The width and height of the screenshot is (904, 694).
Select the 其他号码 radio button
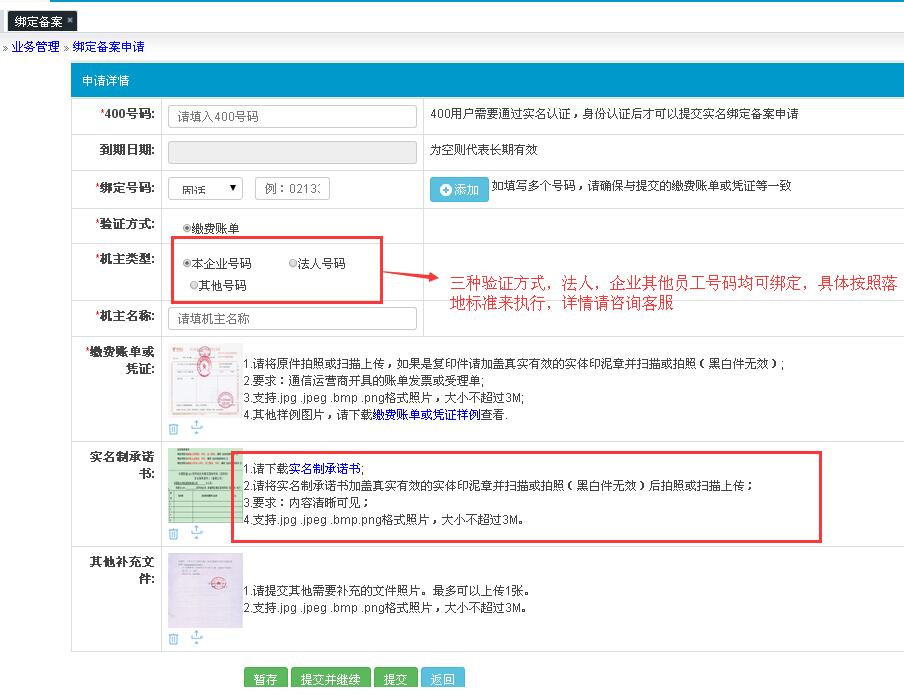(x=194, y=285)
